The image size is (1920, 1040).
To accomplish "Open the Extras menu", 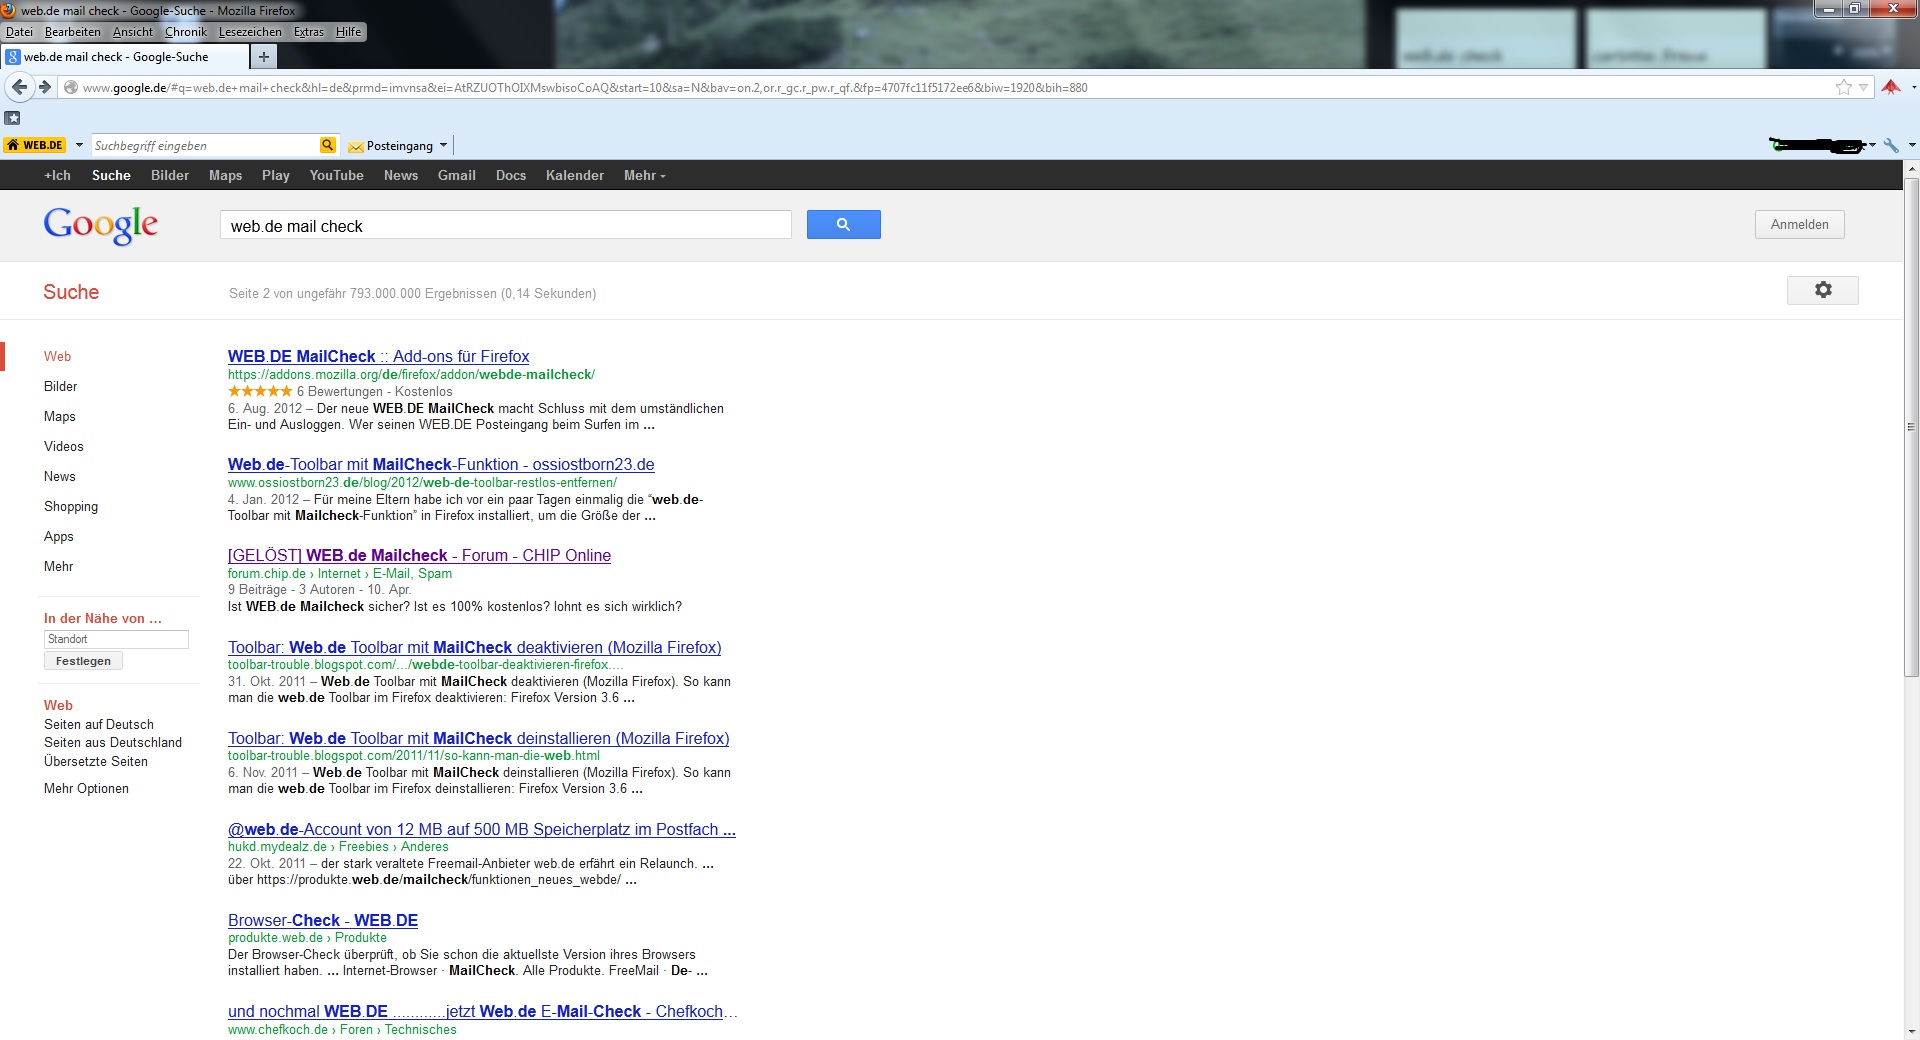I will 309,32.
